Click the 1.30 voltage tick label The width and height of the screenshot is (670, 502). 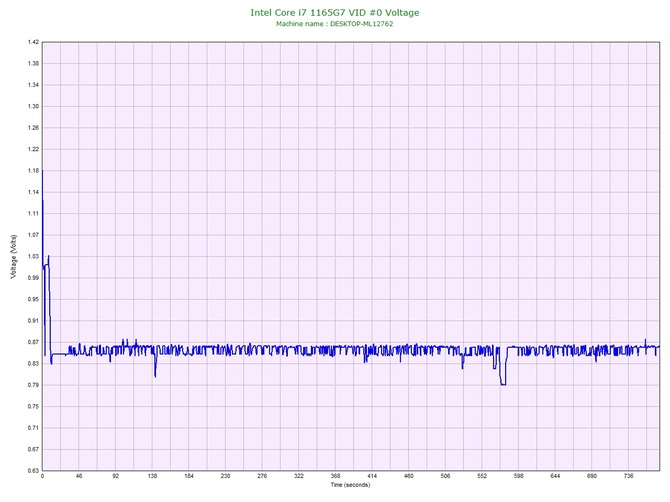tap(33, 106)
